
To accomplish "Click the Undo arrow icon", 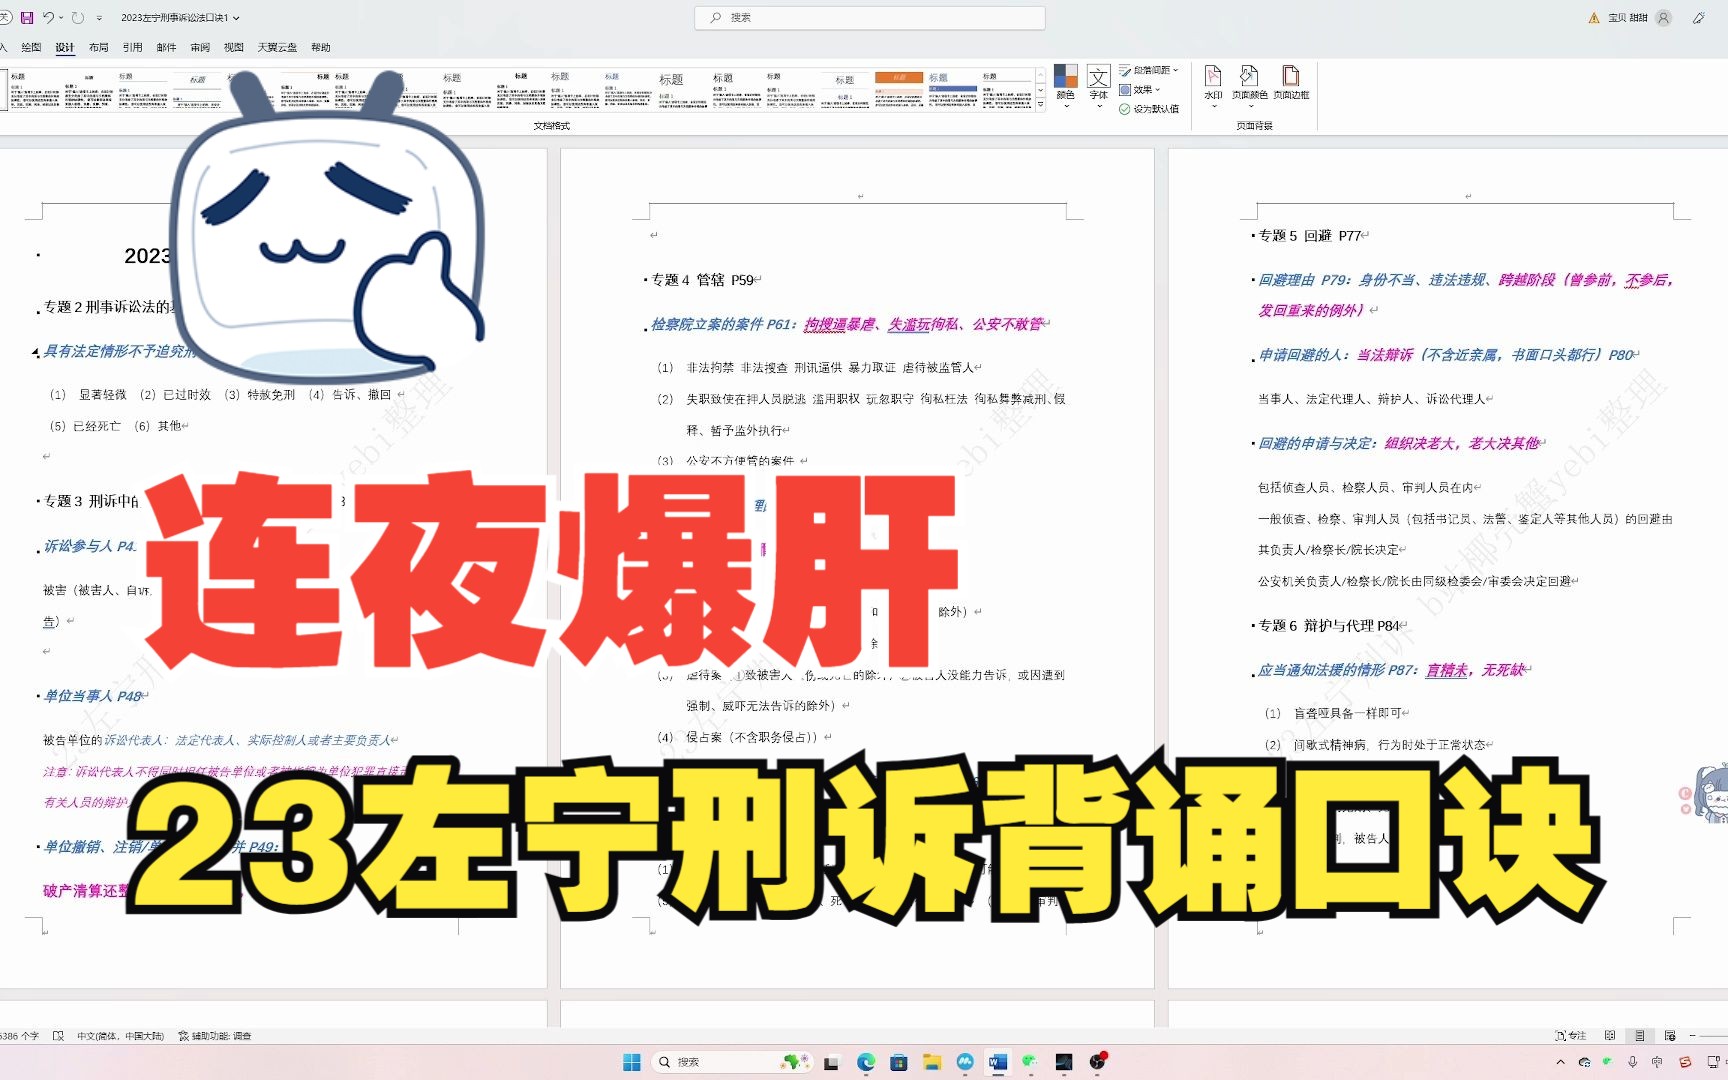I will click(48, 17).
